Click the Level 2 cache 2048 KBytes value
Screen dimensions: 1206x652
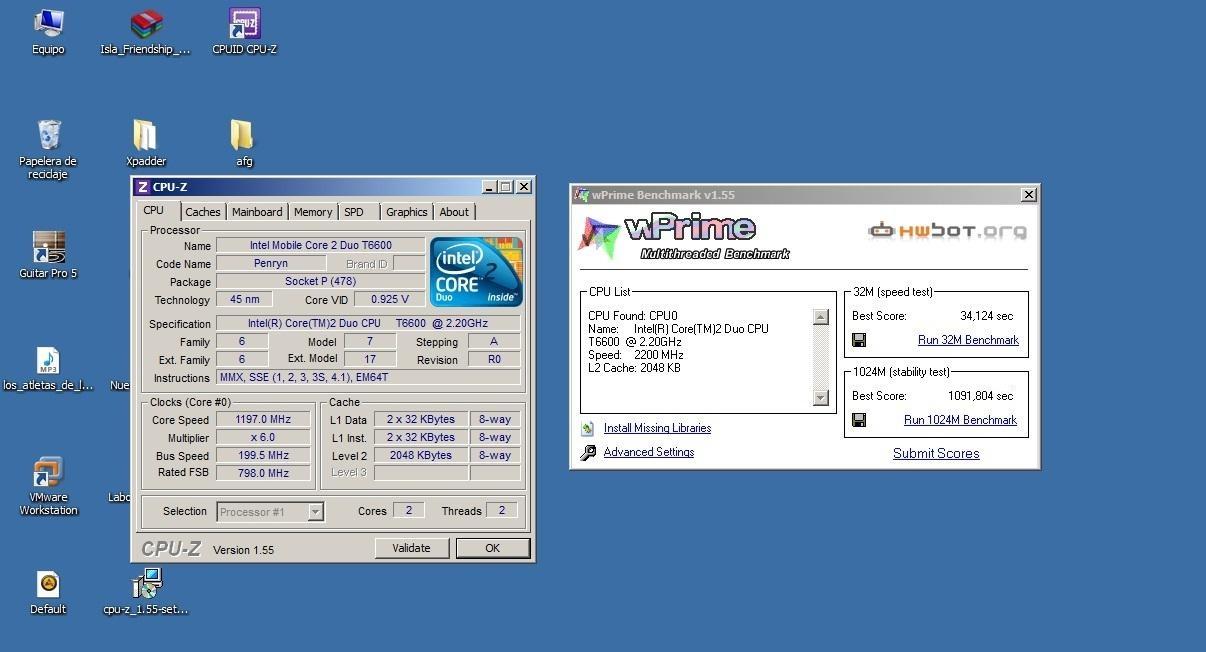tap(421, 456)
